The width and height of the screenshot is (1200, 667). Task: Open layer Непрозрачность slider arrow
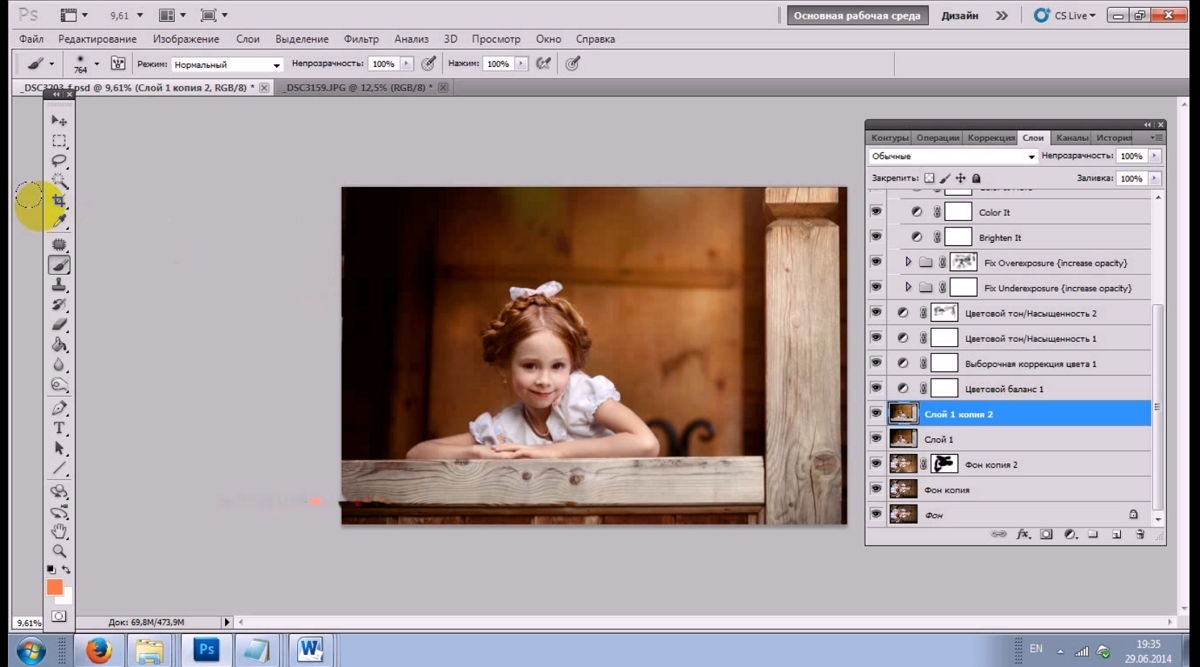(1156, 156)
